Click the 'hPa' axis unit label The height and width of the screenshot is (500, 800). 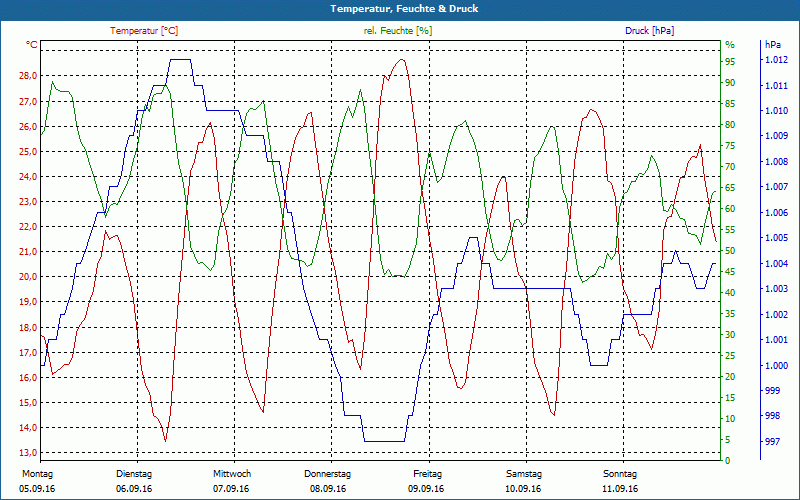(x=773, y=45)
